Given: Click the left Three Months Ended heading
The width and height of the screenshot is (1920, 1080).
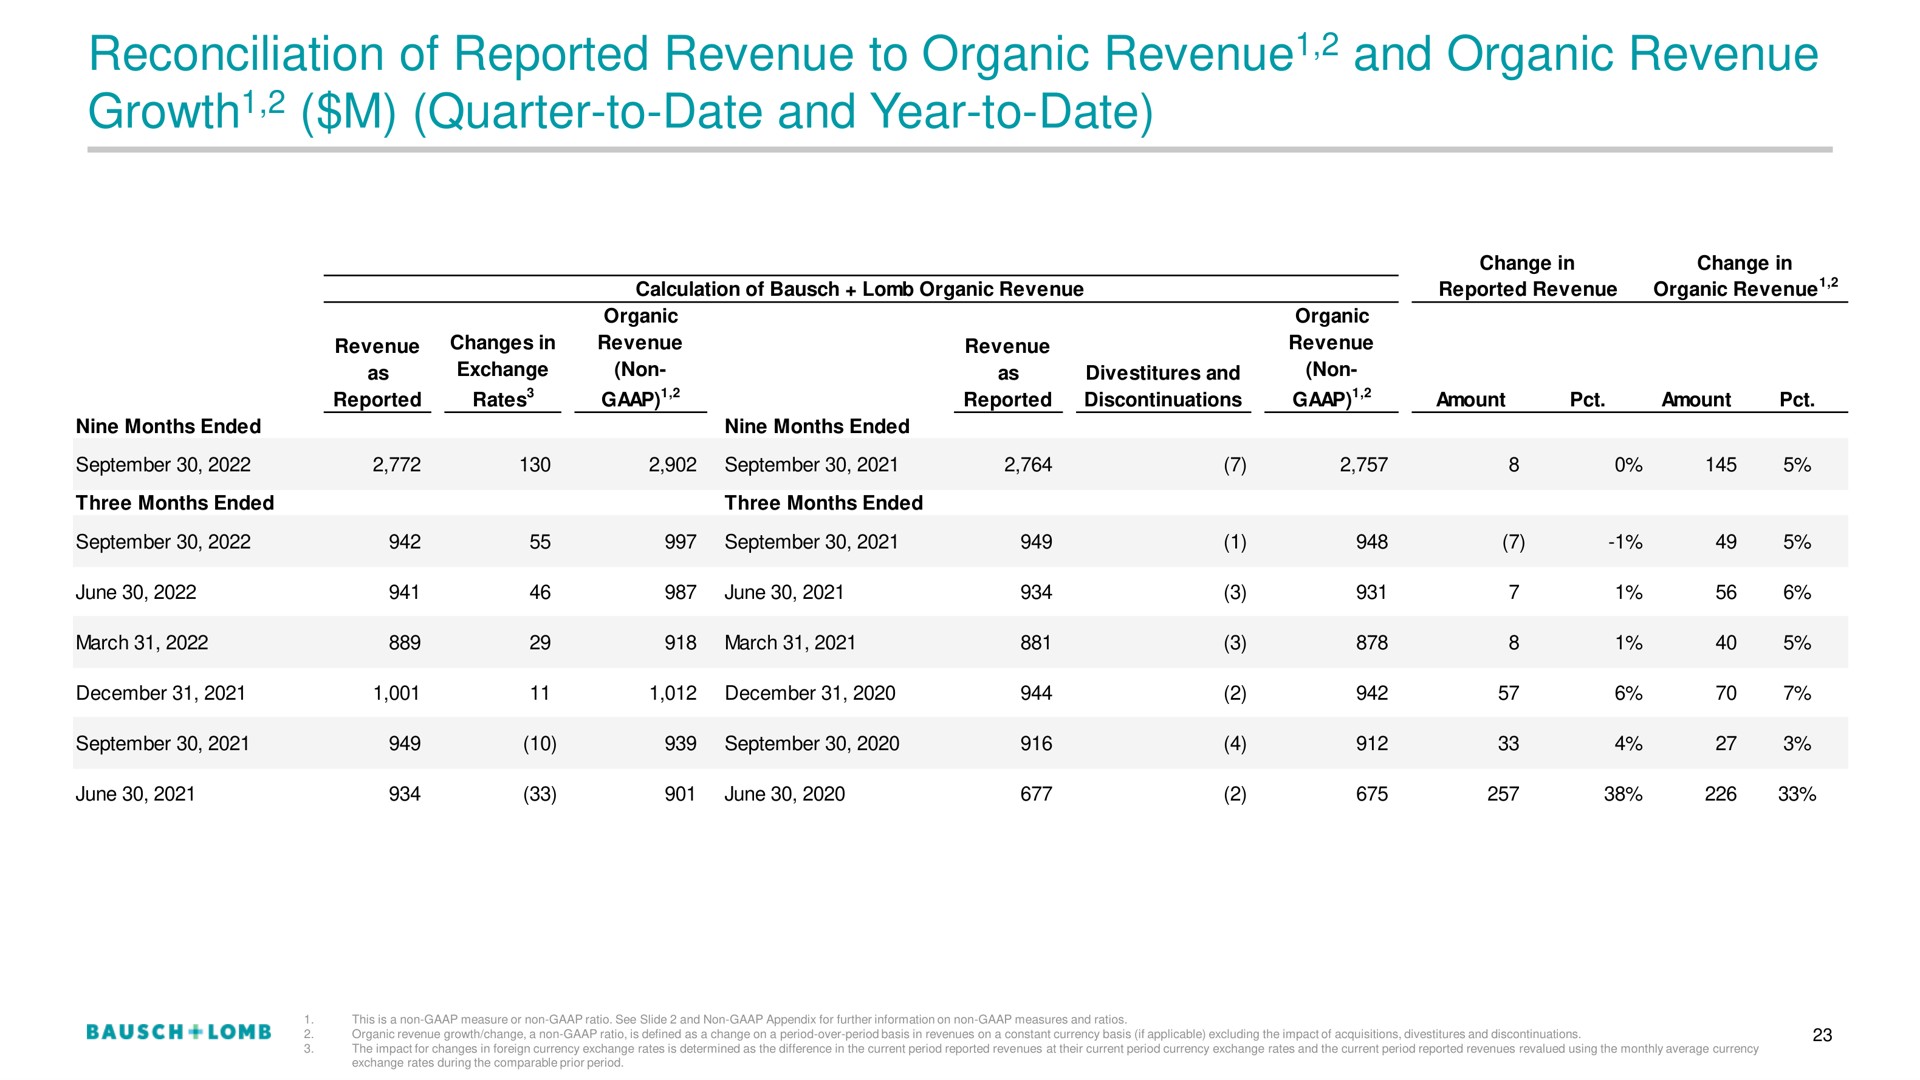Looking at the screenshot, I should coord(175,503).
